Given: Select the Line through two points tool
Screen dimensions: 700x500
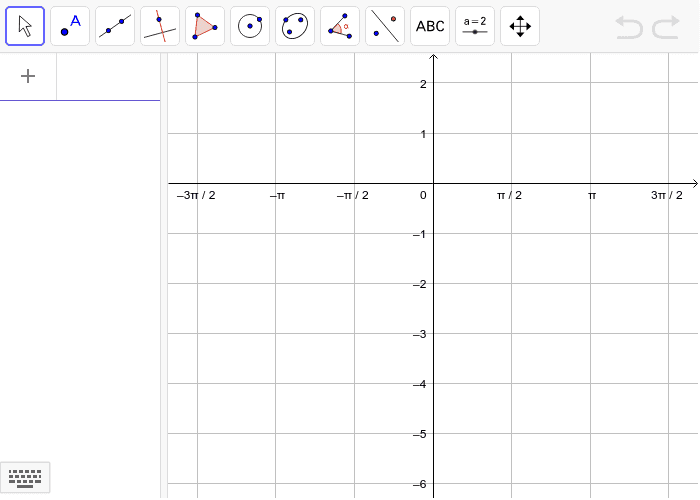Looking at the screenshot, I should (x=115, y=26).
